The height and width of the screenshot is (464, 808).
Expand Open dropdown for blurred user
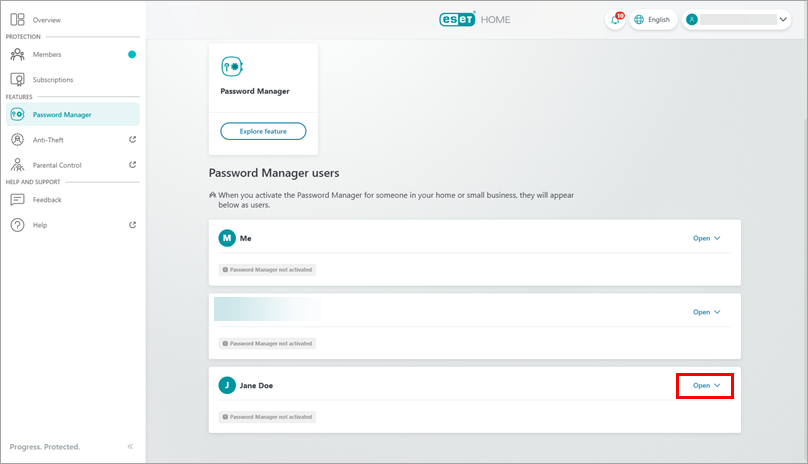(706, 312)
